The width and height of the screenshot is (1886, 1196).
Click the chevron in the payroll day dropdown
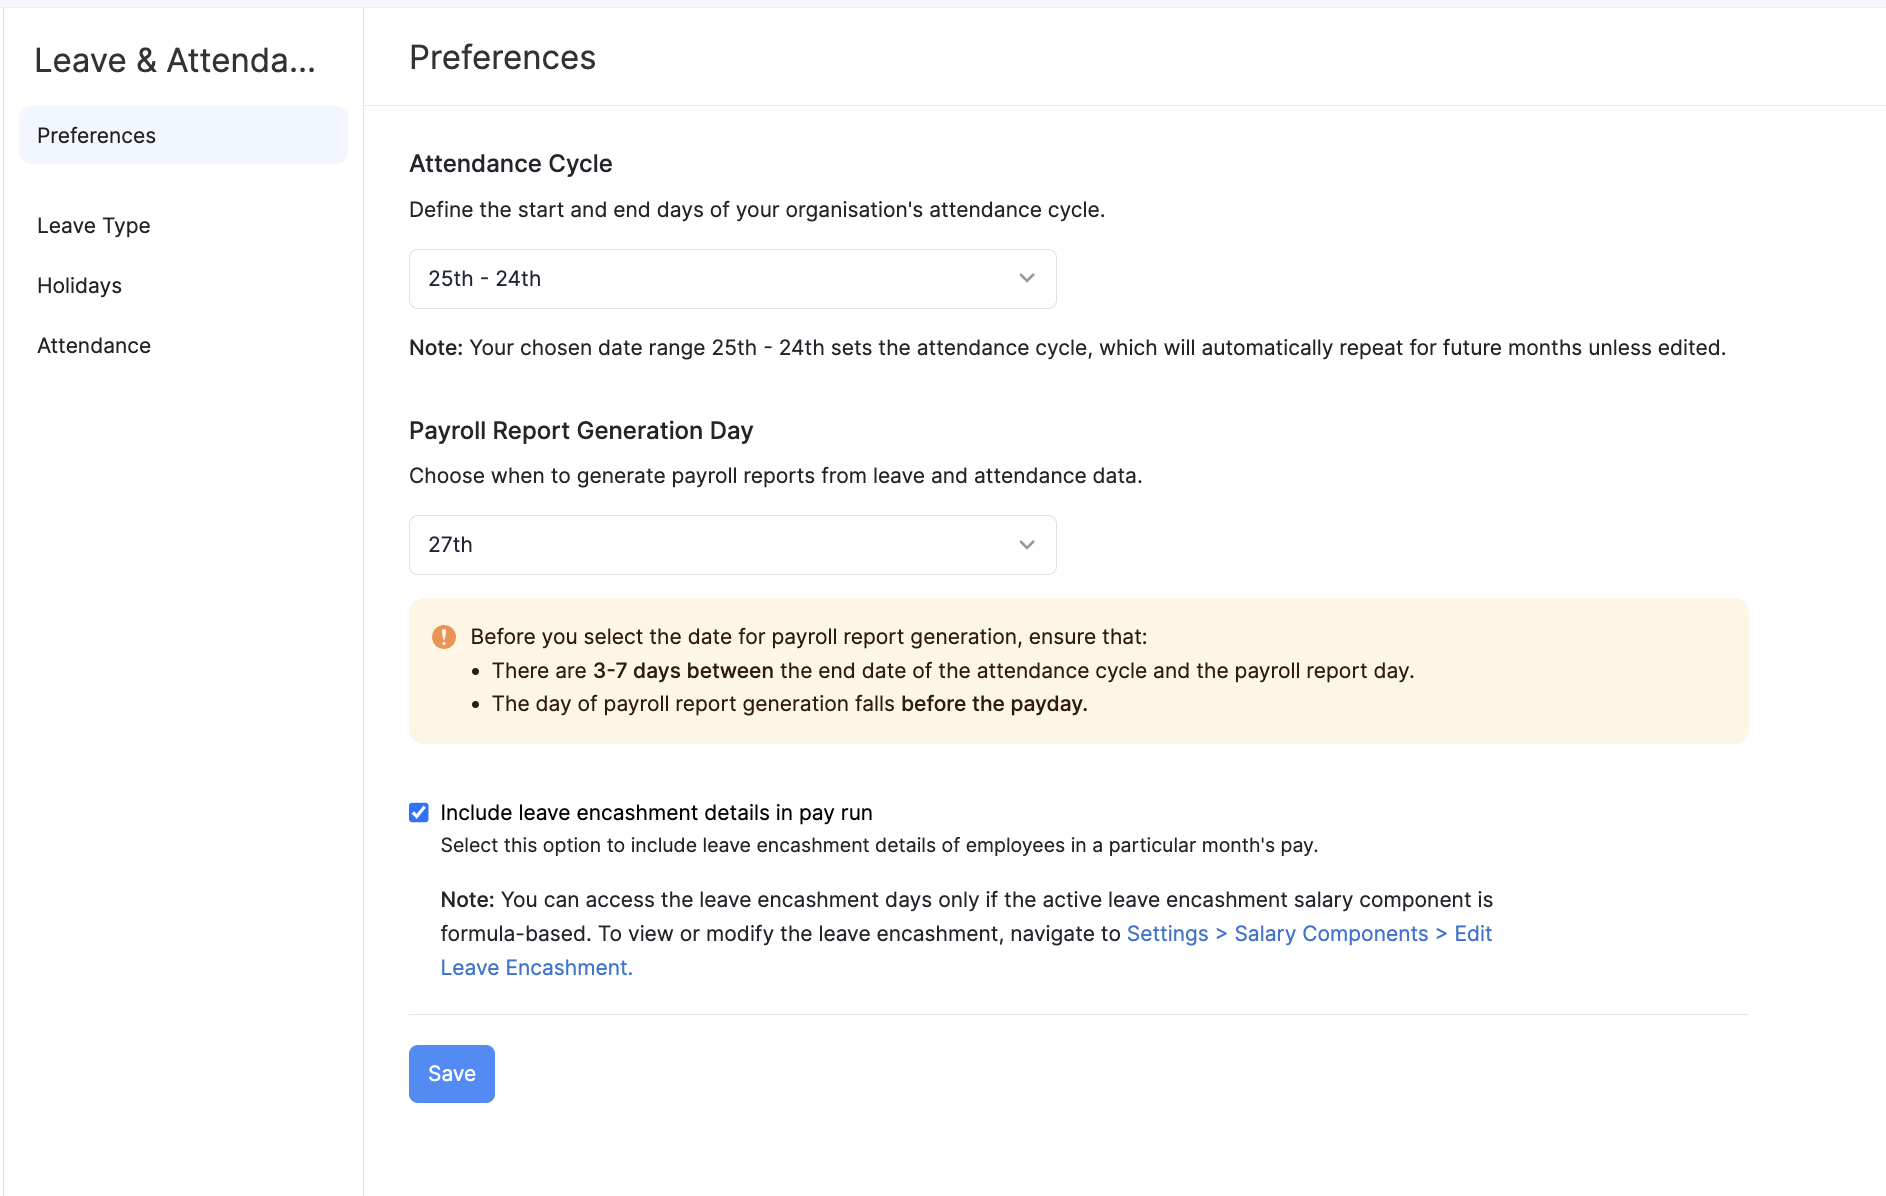(x=1026, y=545)
